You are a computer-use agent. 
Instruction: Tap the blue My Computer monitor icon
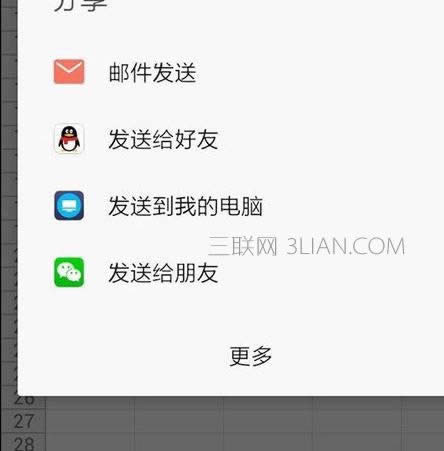(x=69, y=205)
